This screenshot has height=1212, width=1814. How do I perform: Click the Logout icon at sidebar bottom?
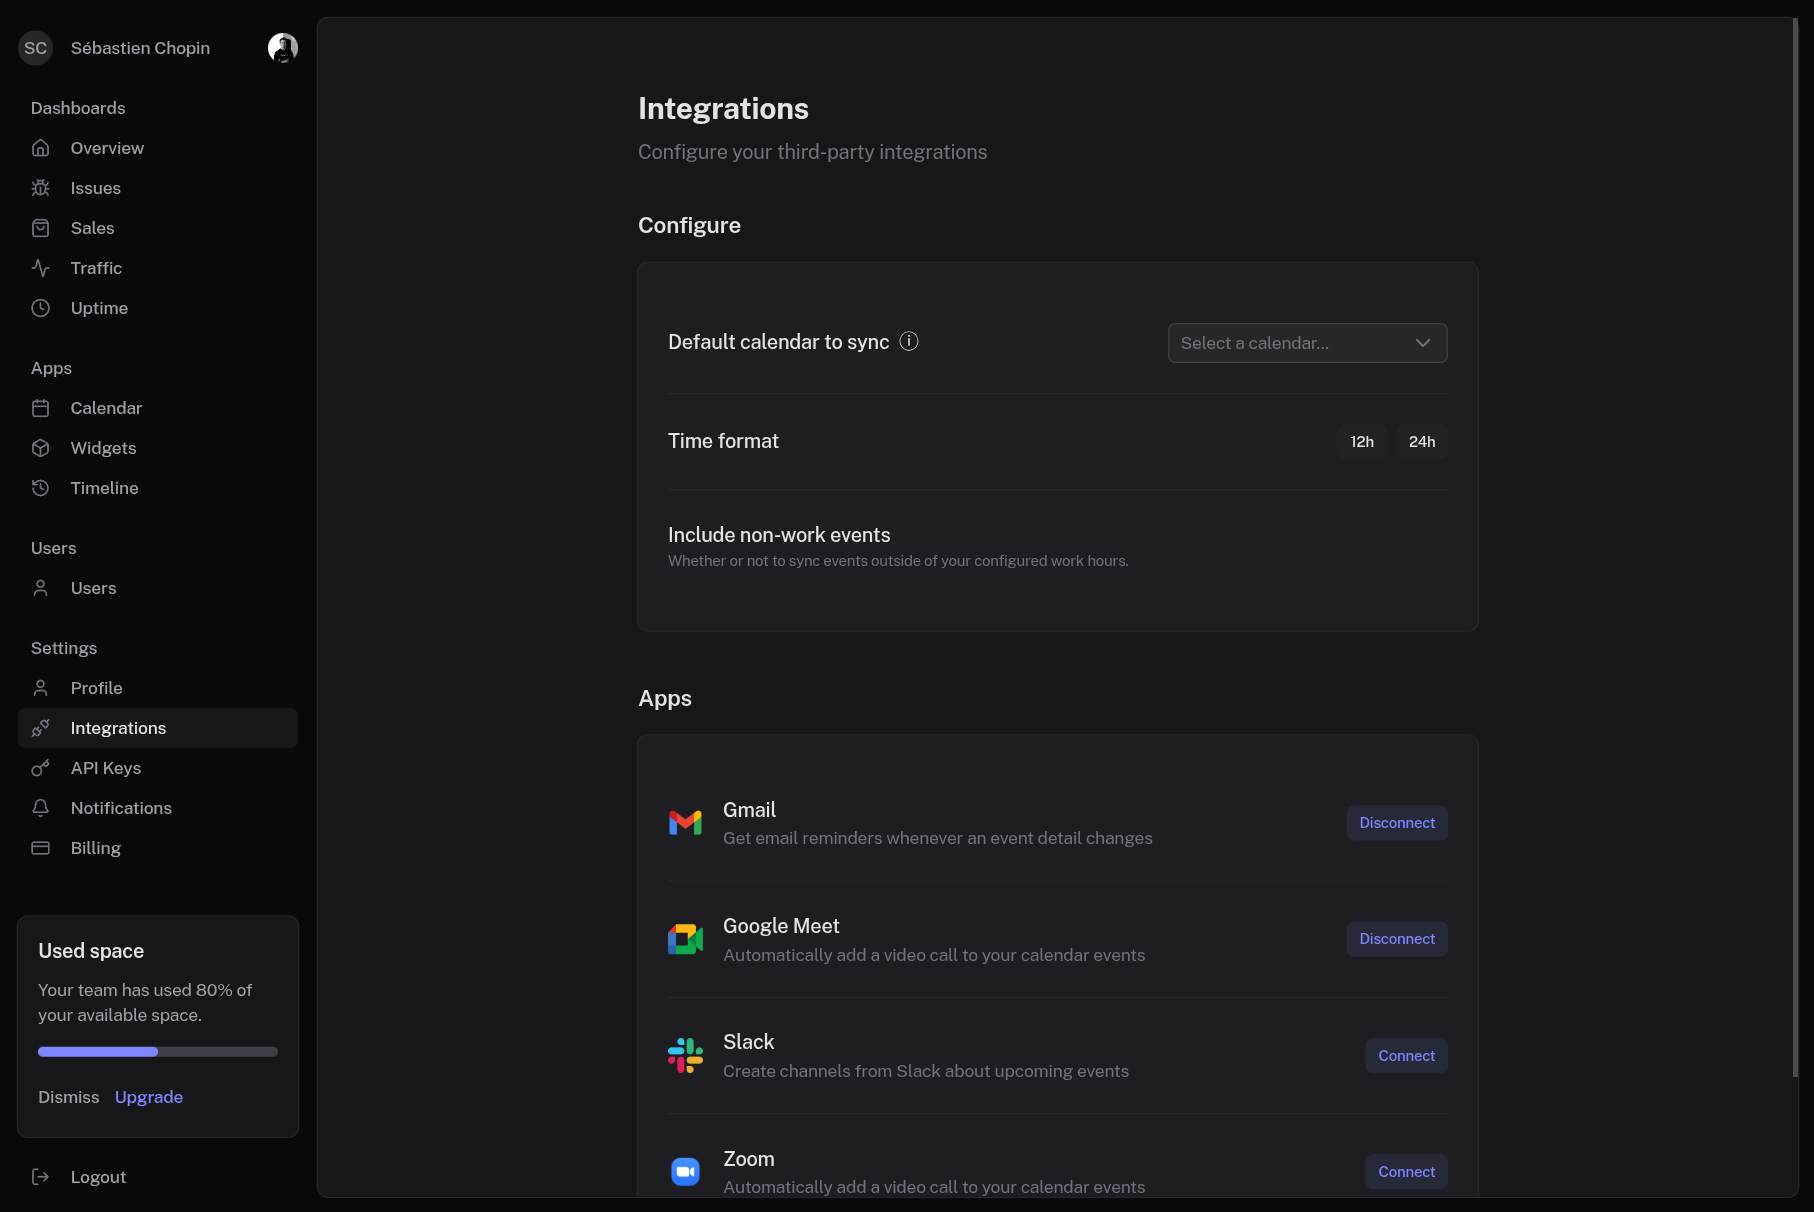pyautogui.click(x=40, y=1177)
